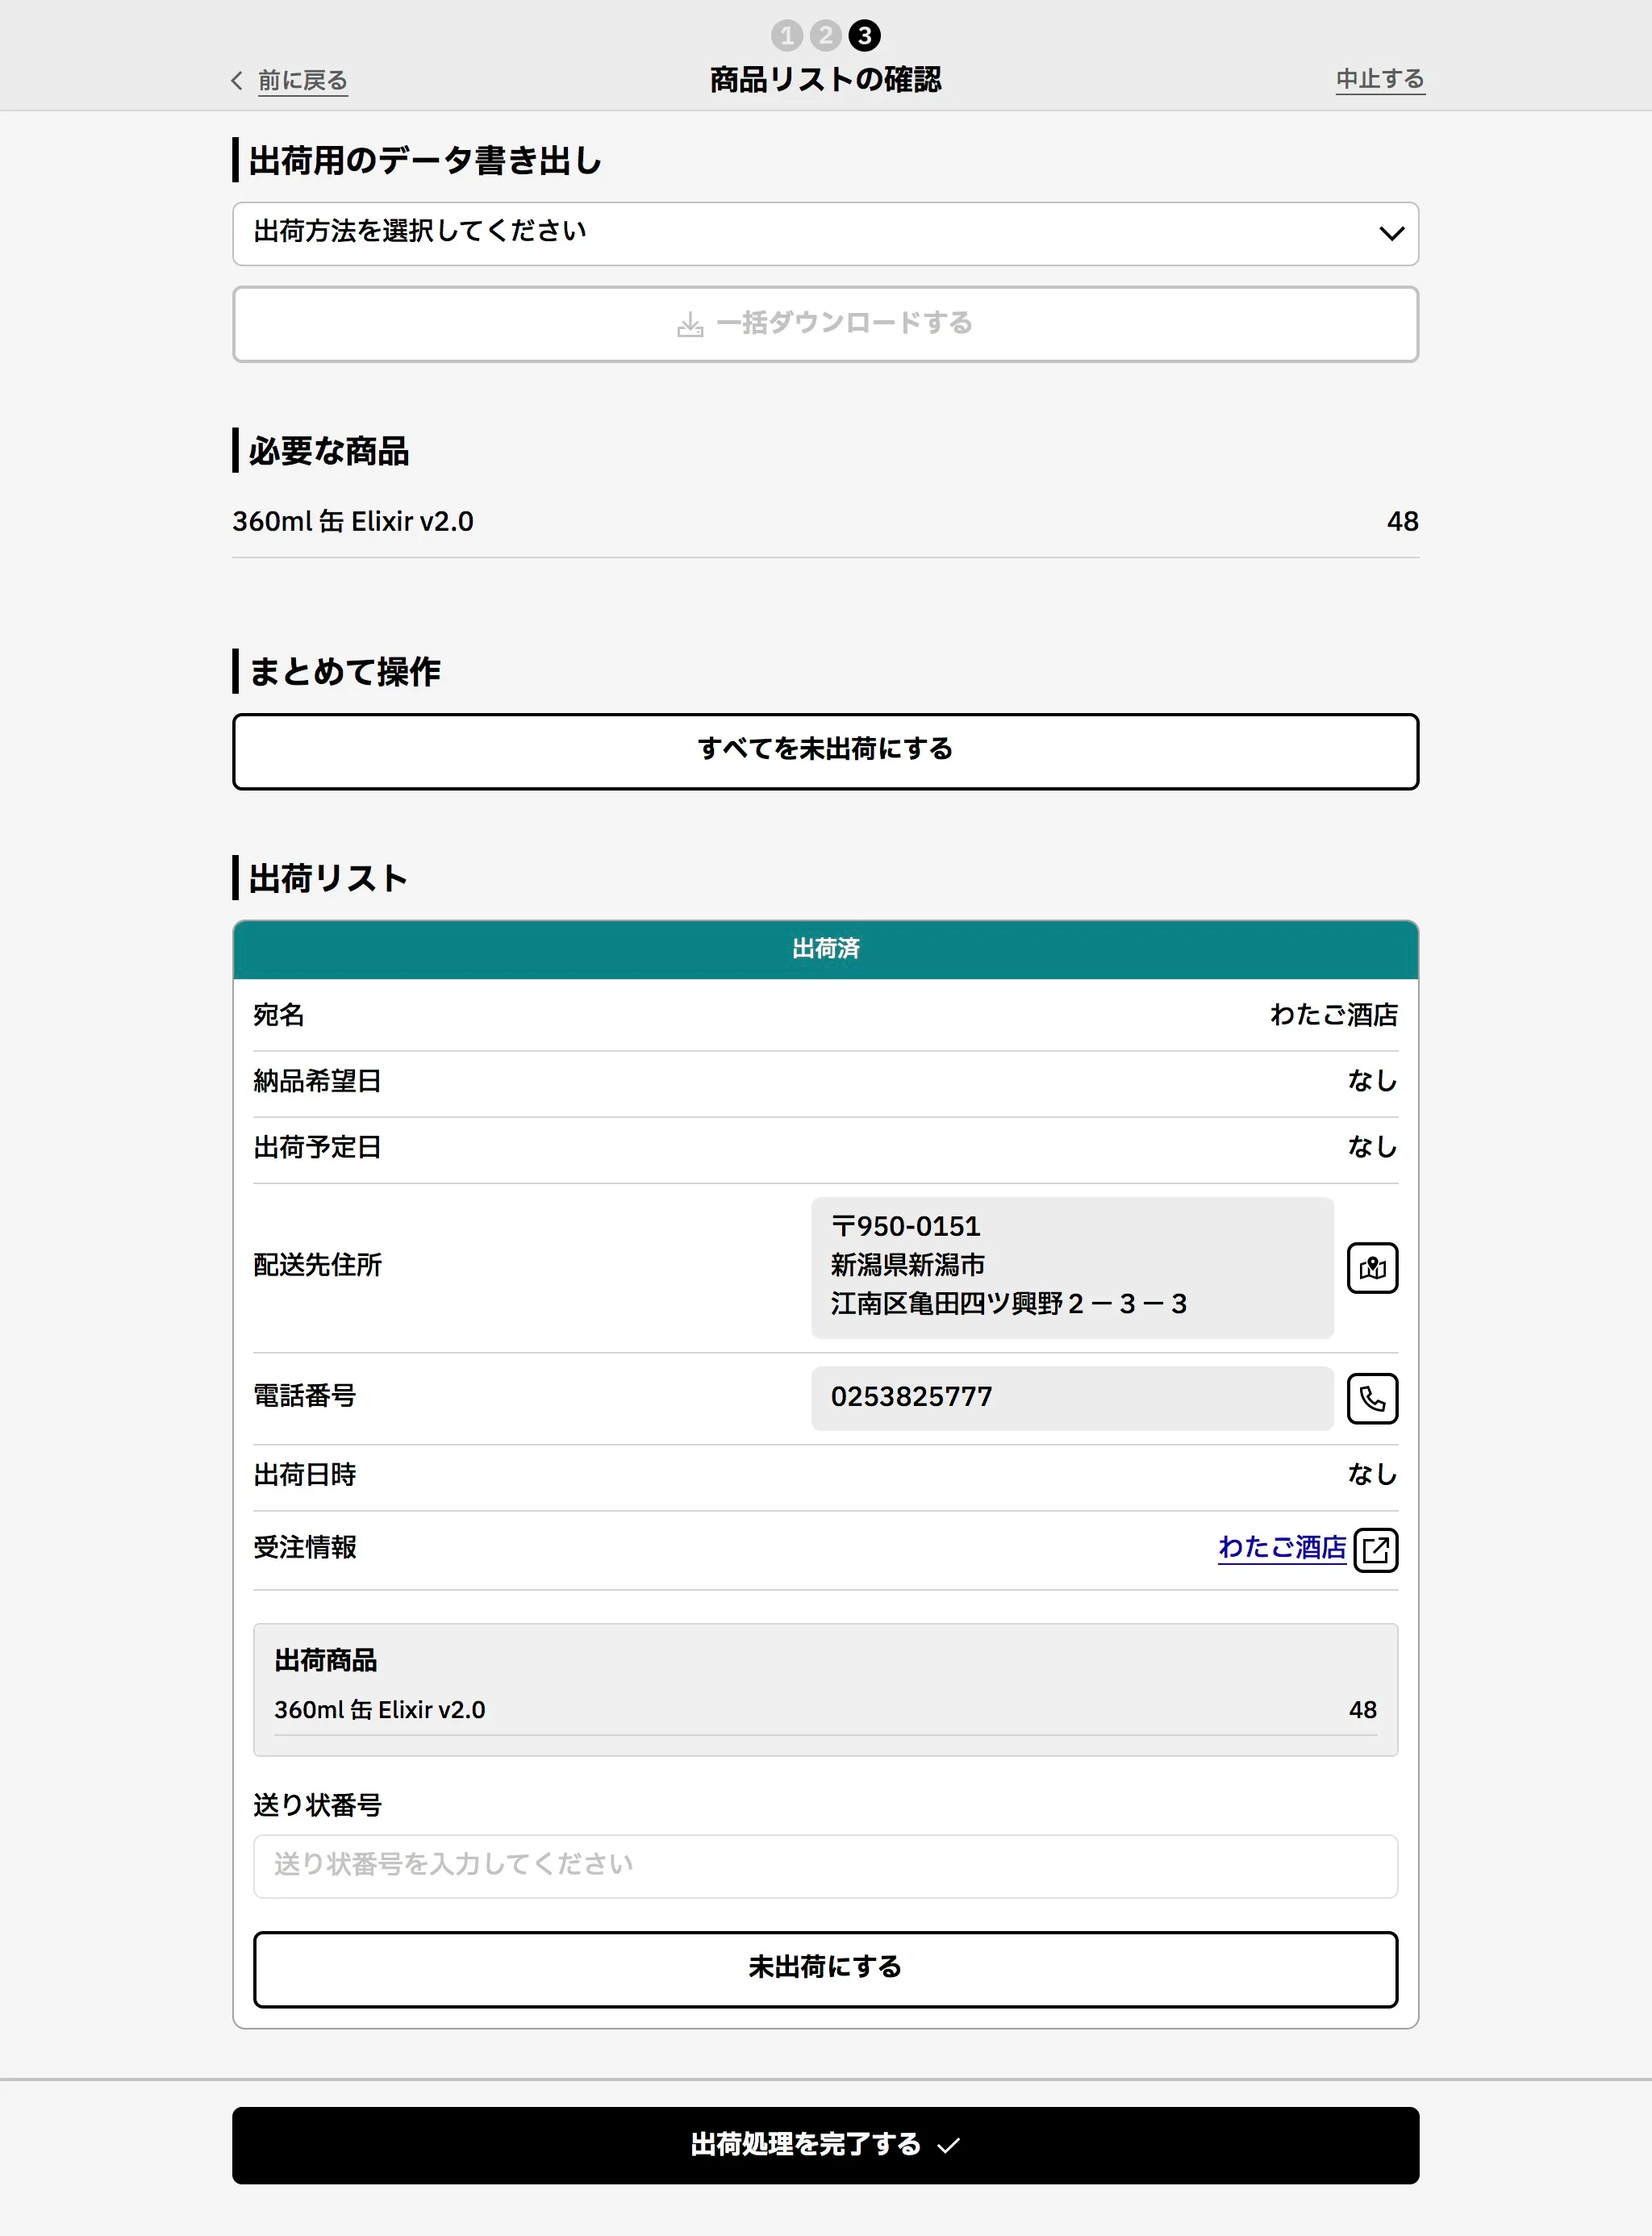Screen dimensions: 1652x2236
Task: Open order info via the external link icon
Action: [1375, 1549]
